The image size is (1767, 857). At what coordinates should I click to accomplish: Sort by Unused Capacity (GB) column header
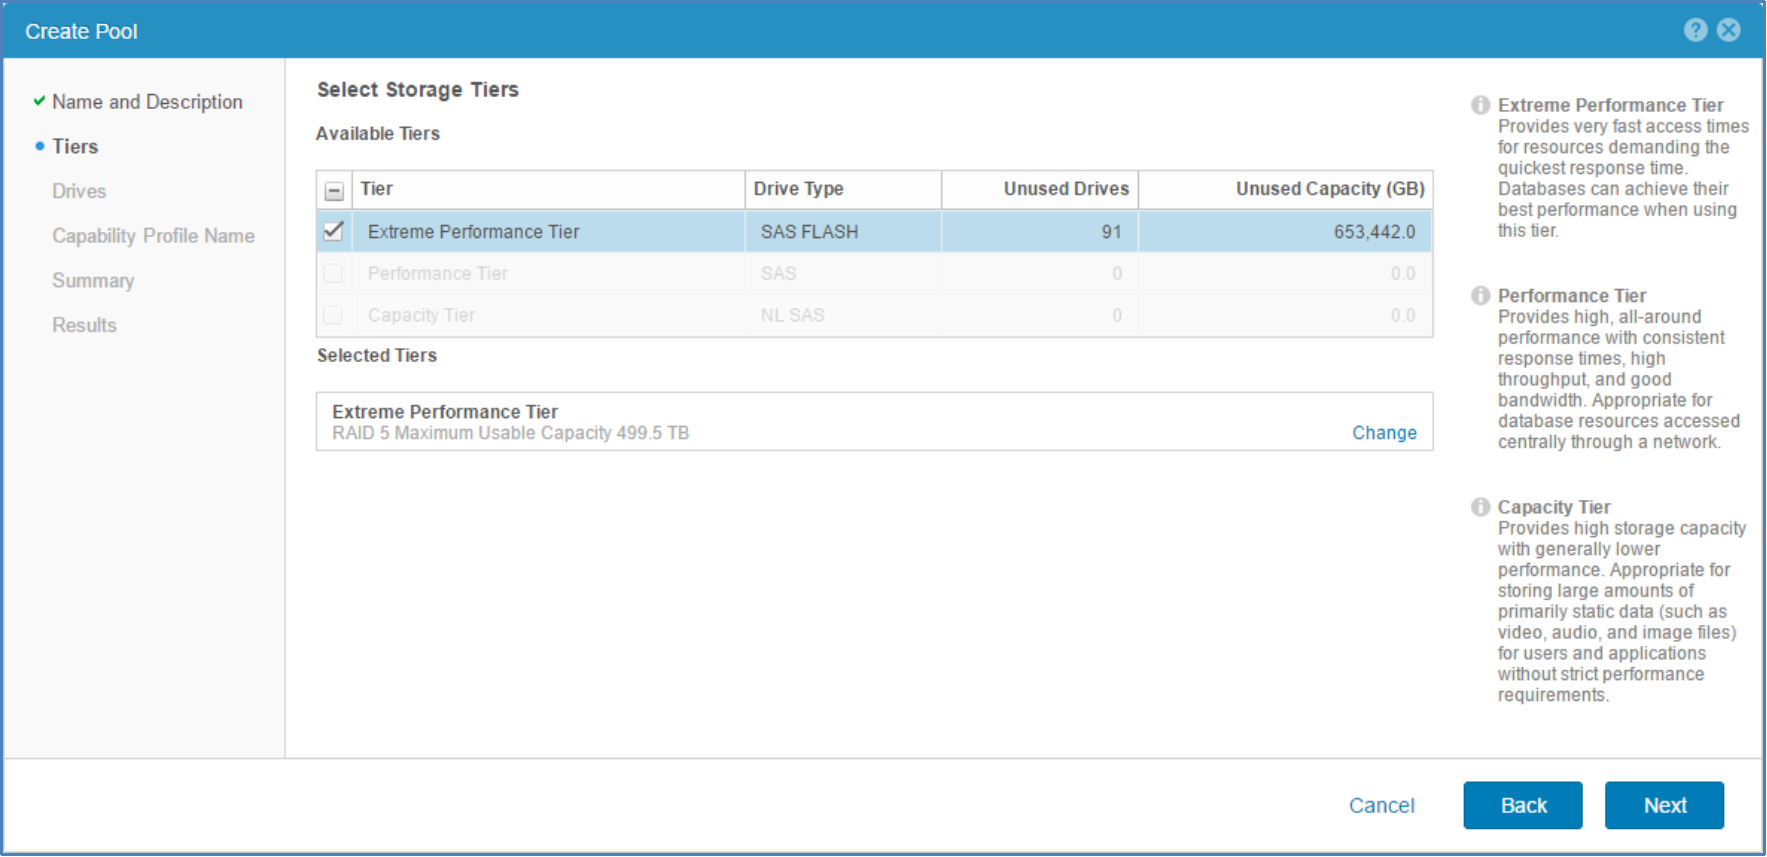coord(1286,189)
